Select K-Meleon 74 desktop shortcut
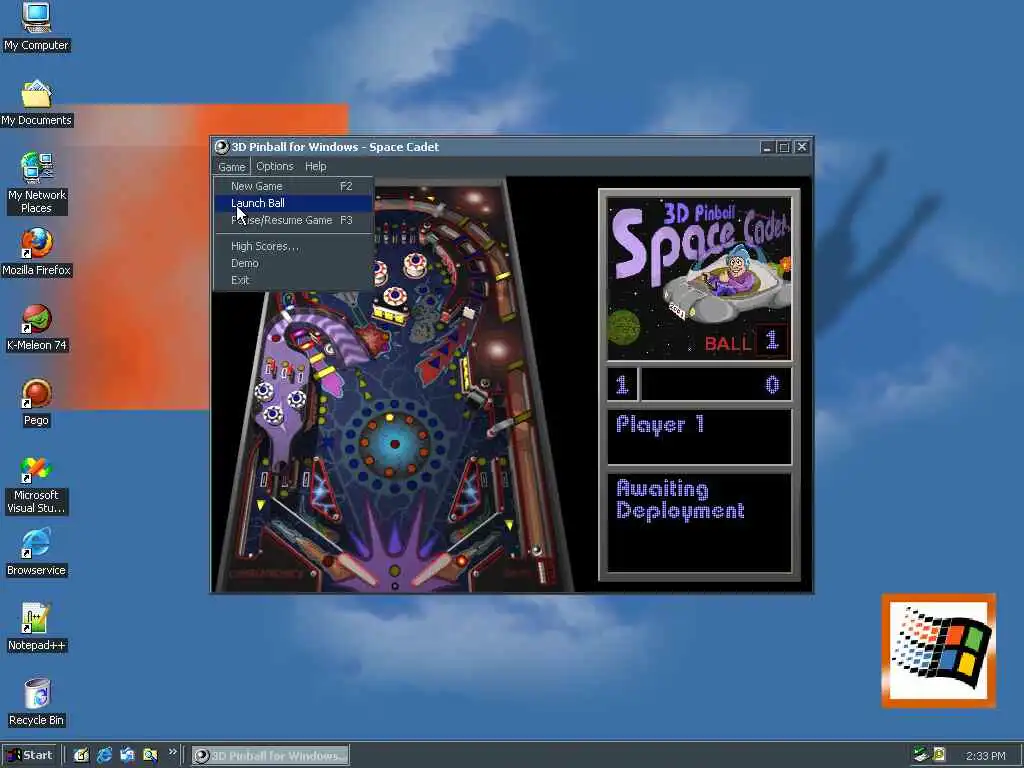Screen dimensions: 1024x768 click(x=37, y=328)
